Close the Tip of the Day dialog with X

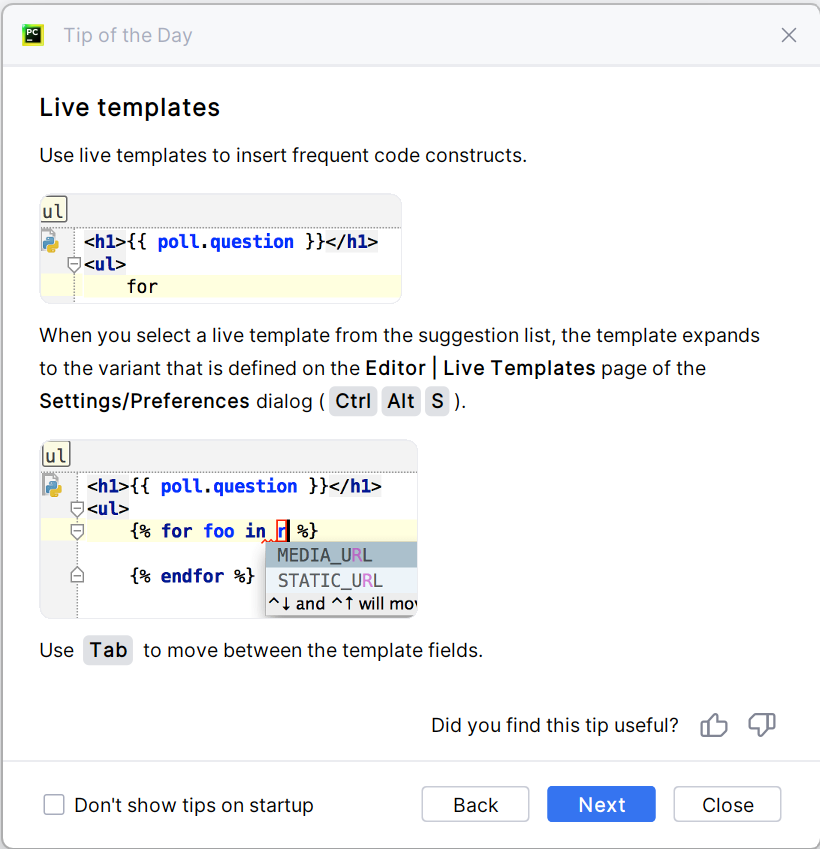pyautogui.click(x=789, y=35)
